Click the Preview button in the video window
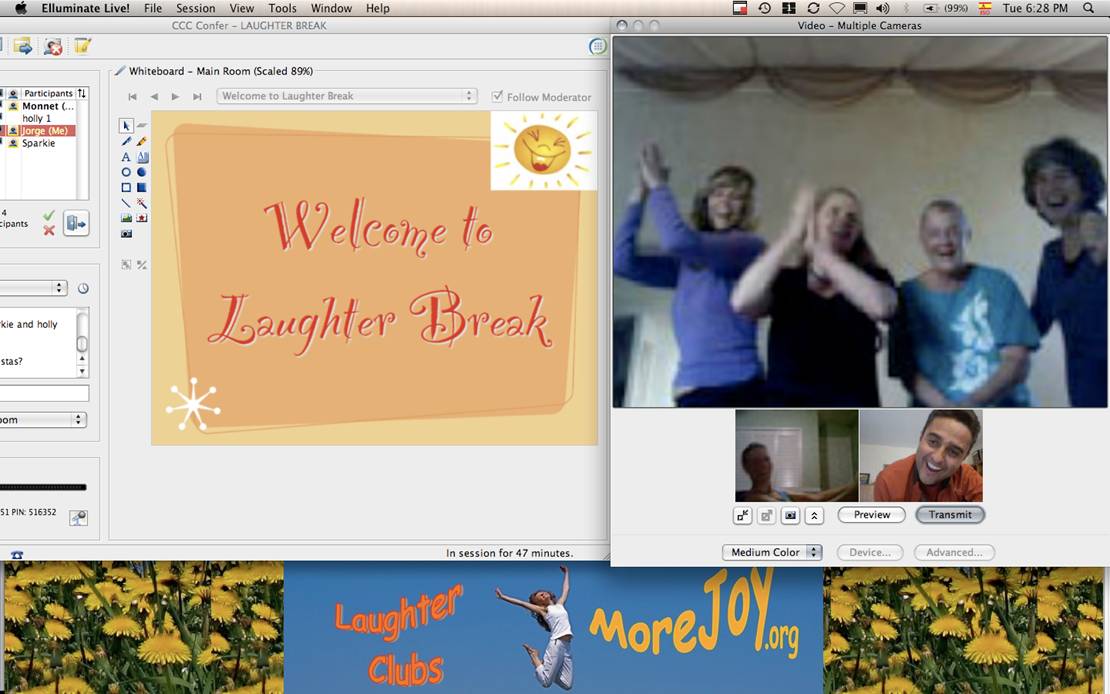The width and height of the screenshot is (1110, 694). pos(871,515)
